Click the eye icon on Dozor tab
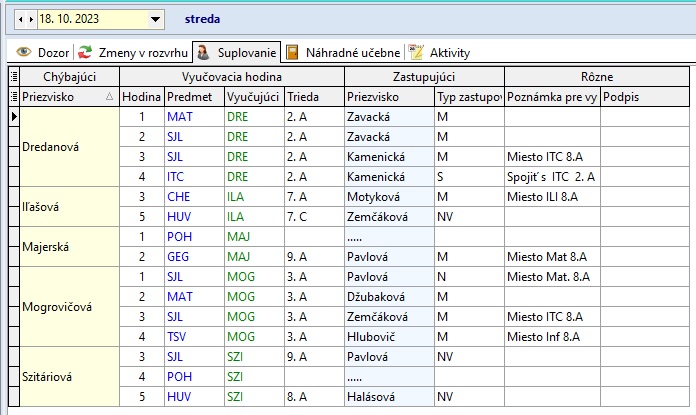696x415 pixels. [x=23, y=52]
